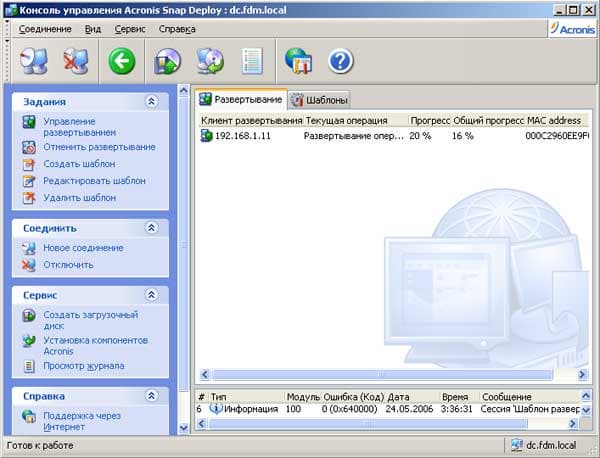
Task: Select the 192.168.1.11 client row
Action: point(394,136)
